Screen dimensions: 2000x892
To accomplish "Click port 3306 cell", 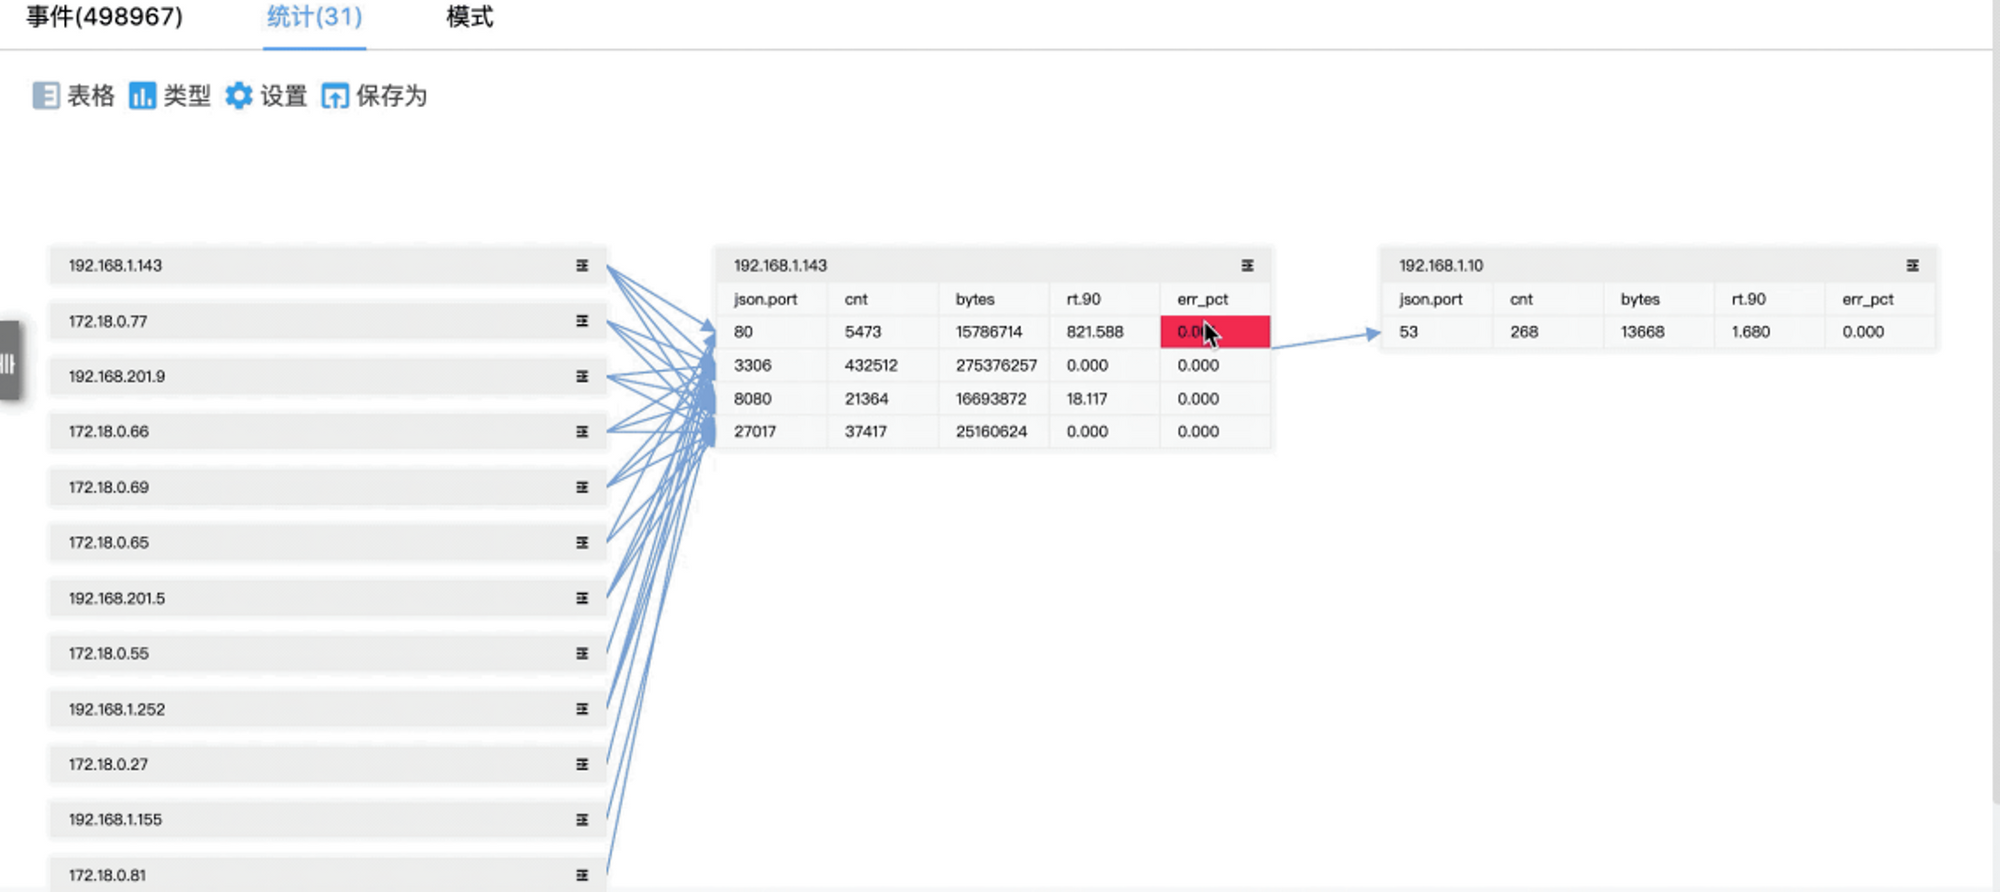I will [x=772, y=366].
